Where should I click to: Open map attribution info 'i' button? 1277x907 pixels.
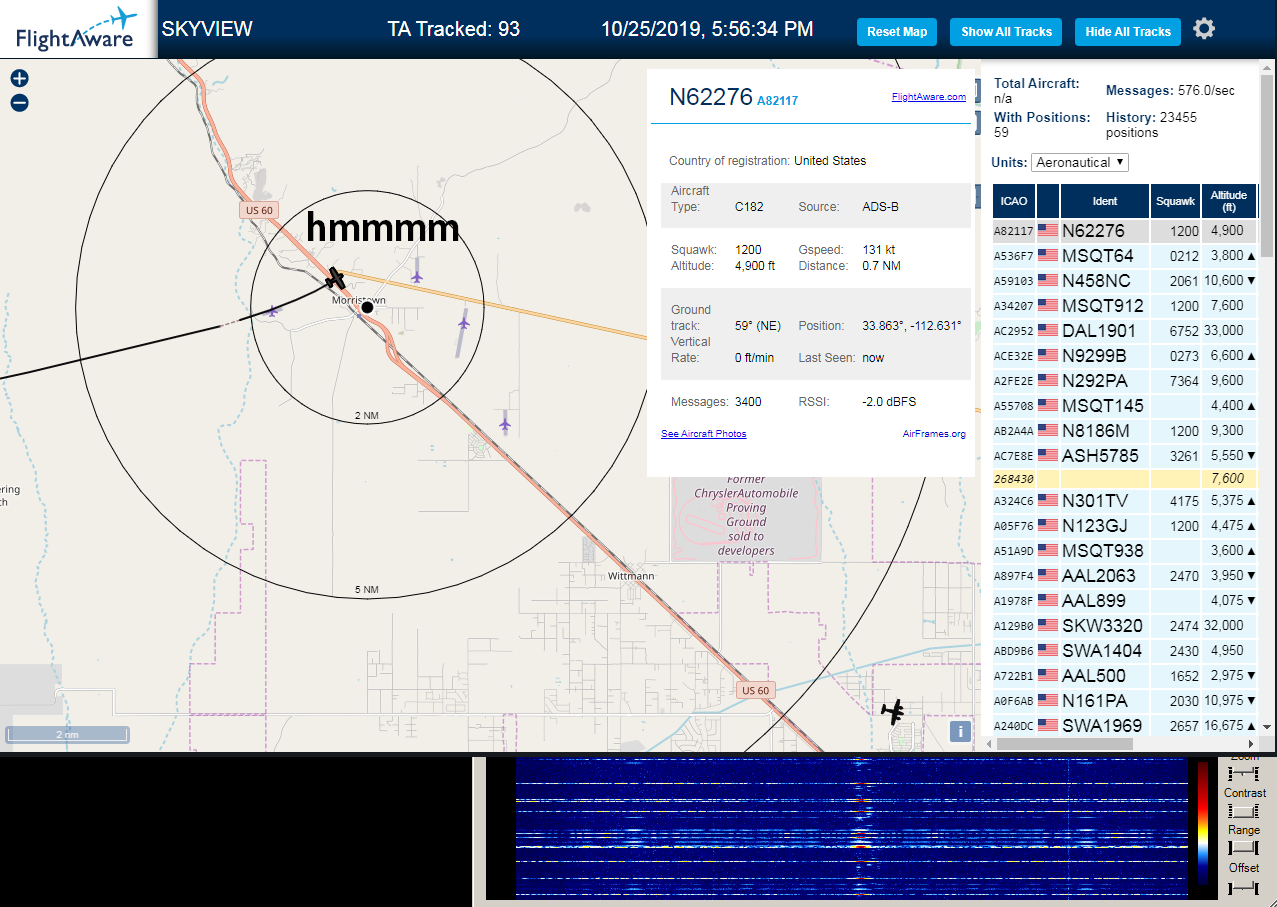tap(960, 731)
